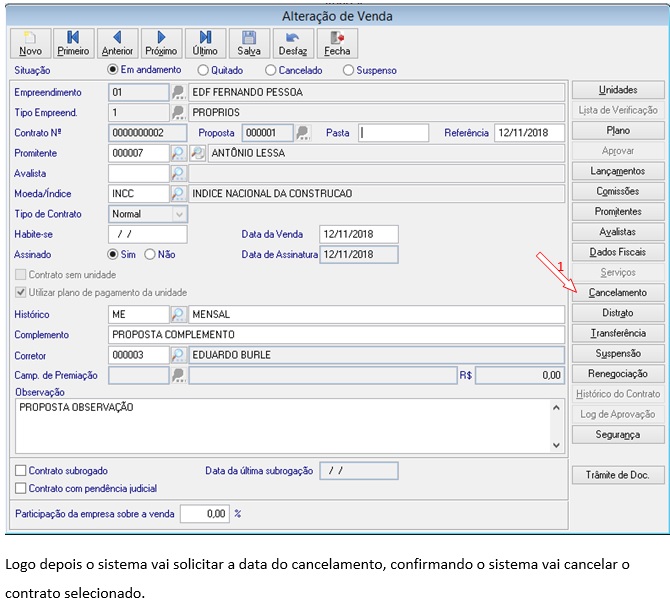Edit the Complemento text field

tap(336, 334)
